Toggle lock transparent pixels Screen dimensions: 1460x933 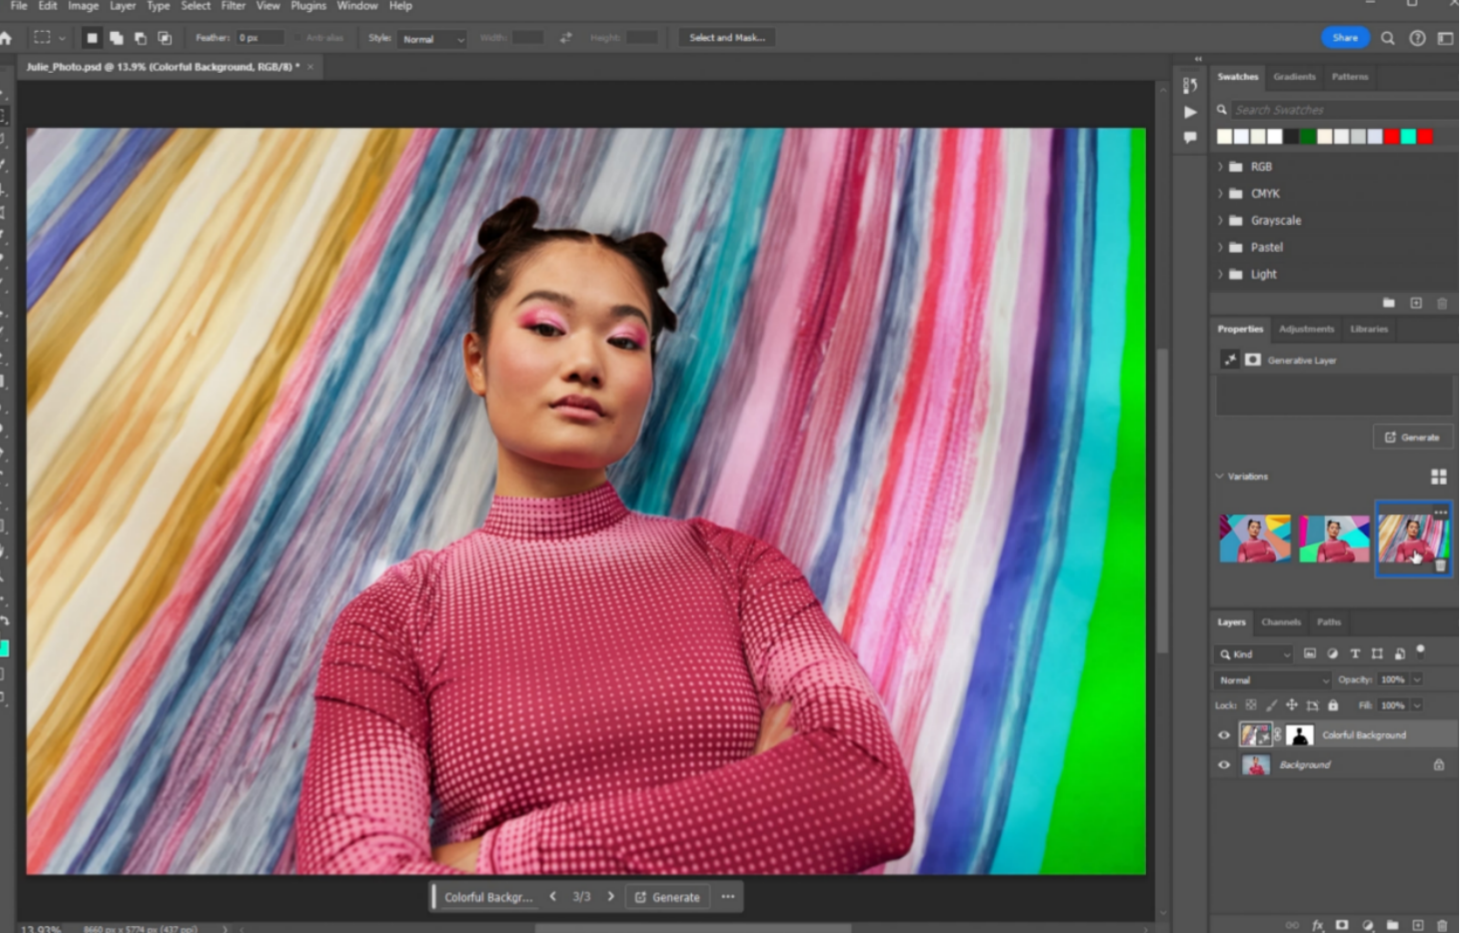[x=1251, y=705]
